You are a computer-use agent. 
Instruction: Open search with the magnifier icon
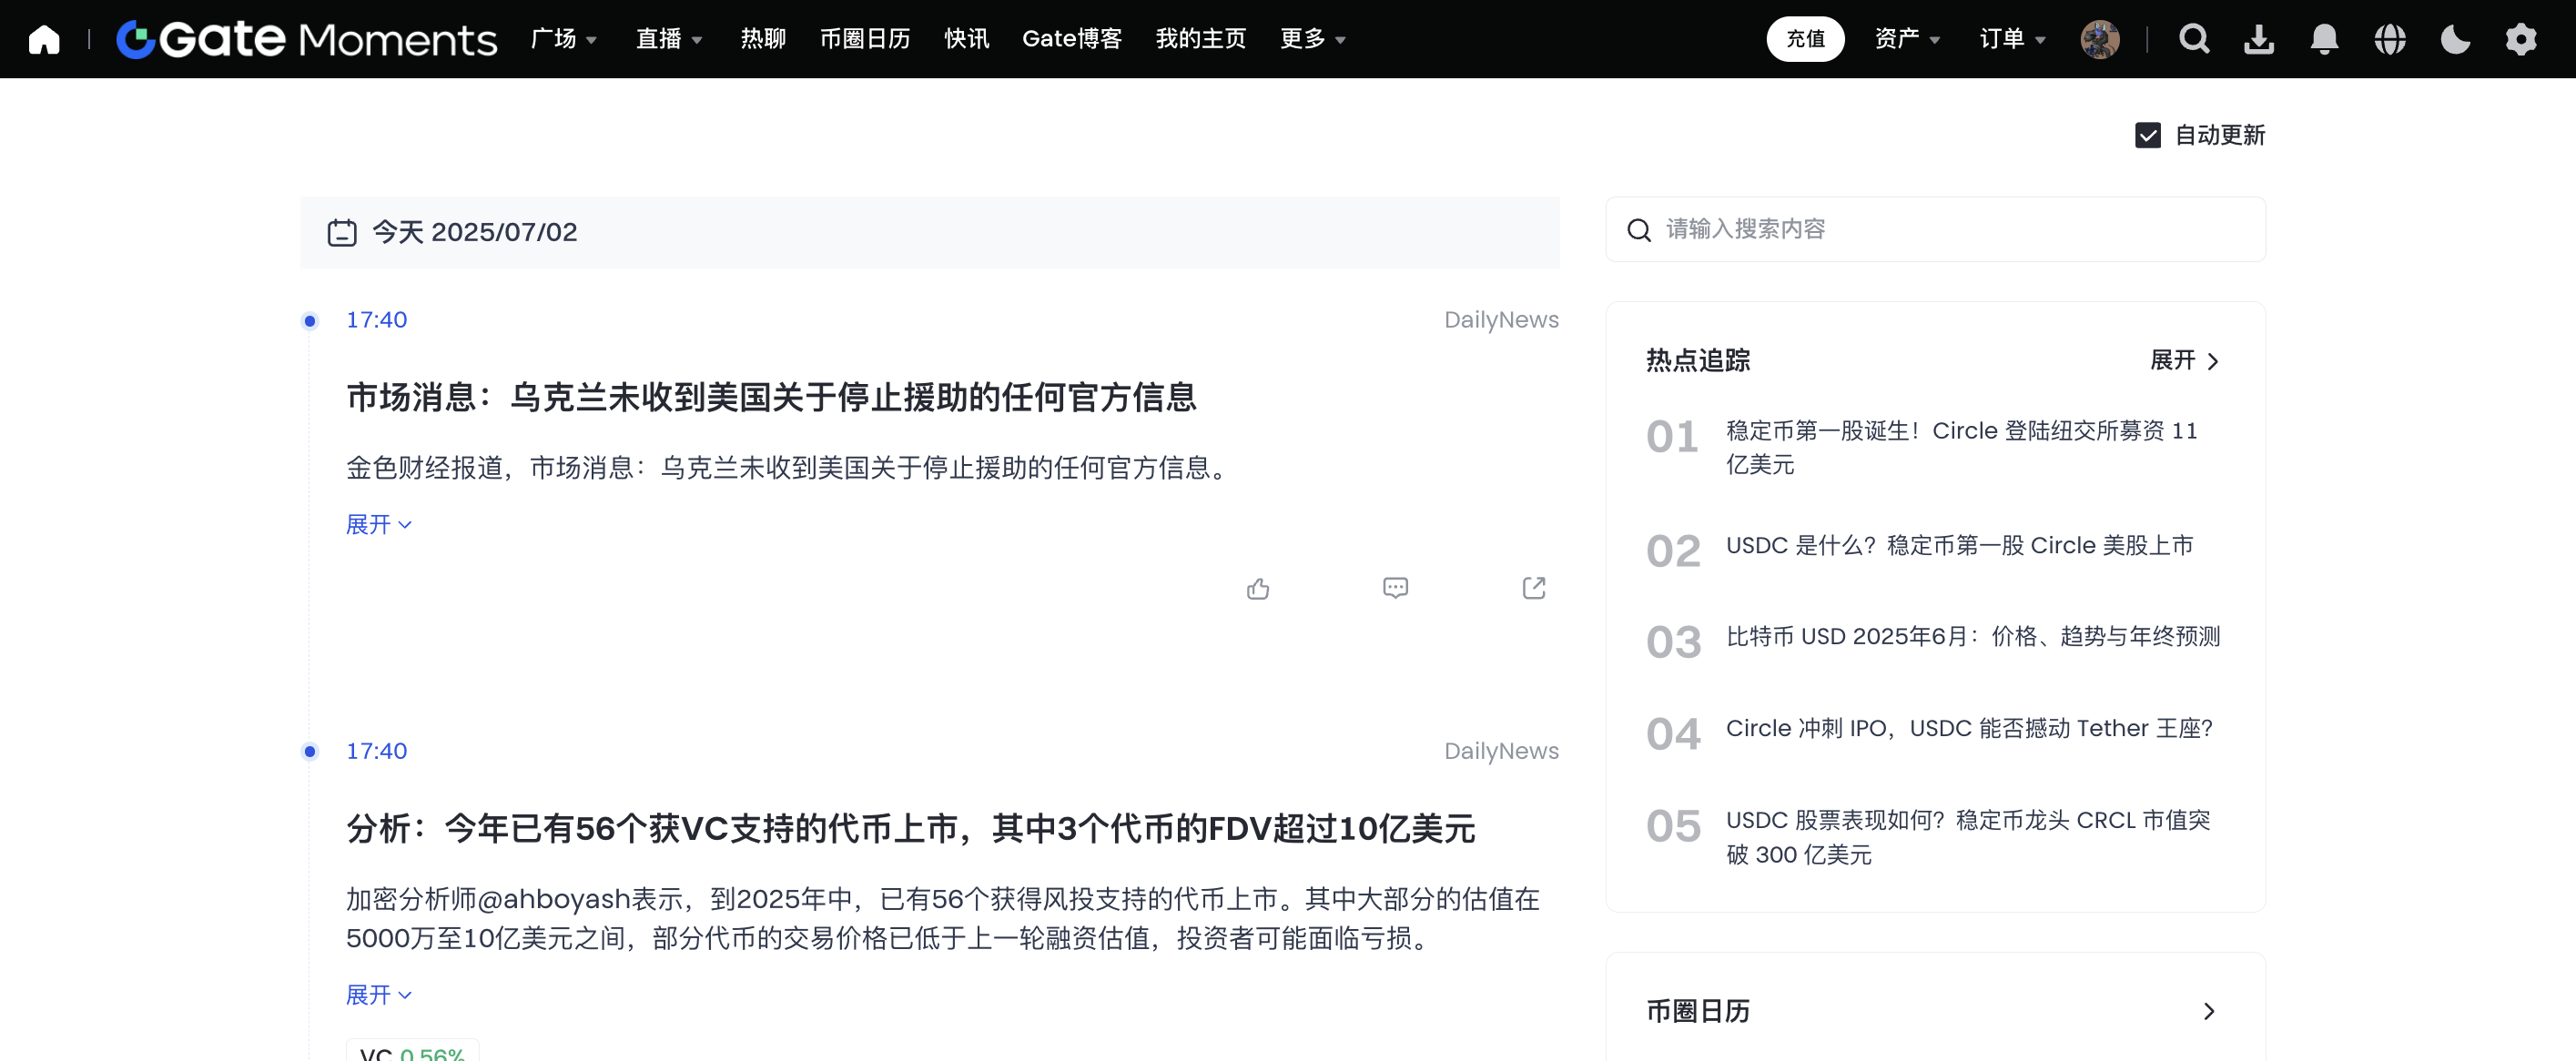2194,39
